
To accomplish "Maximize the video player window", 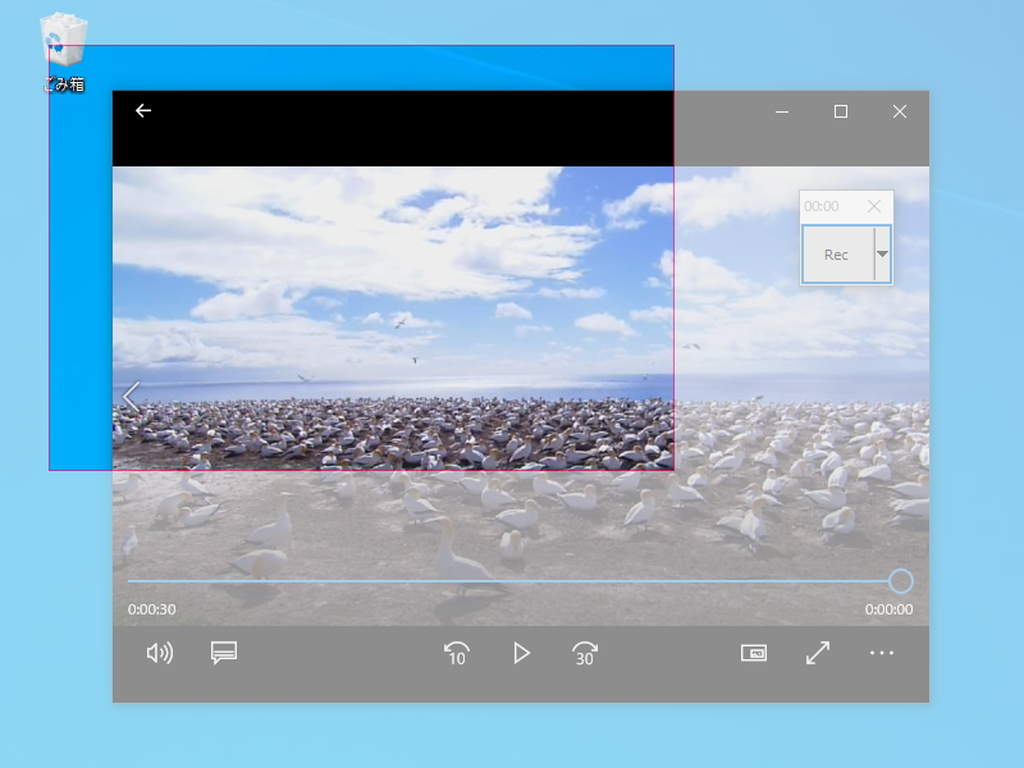I will [840, 112].
